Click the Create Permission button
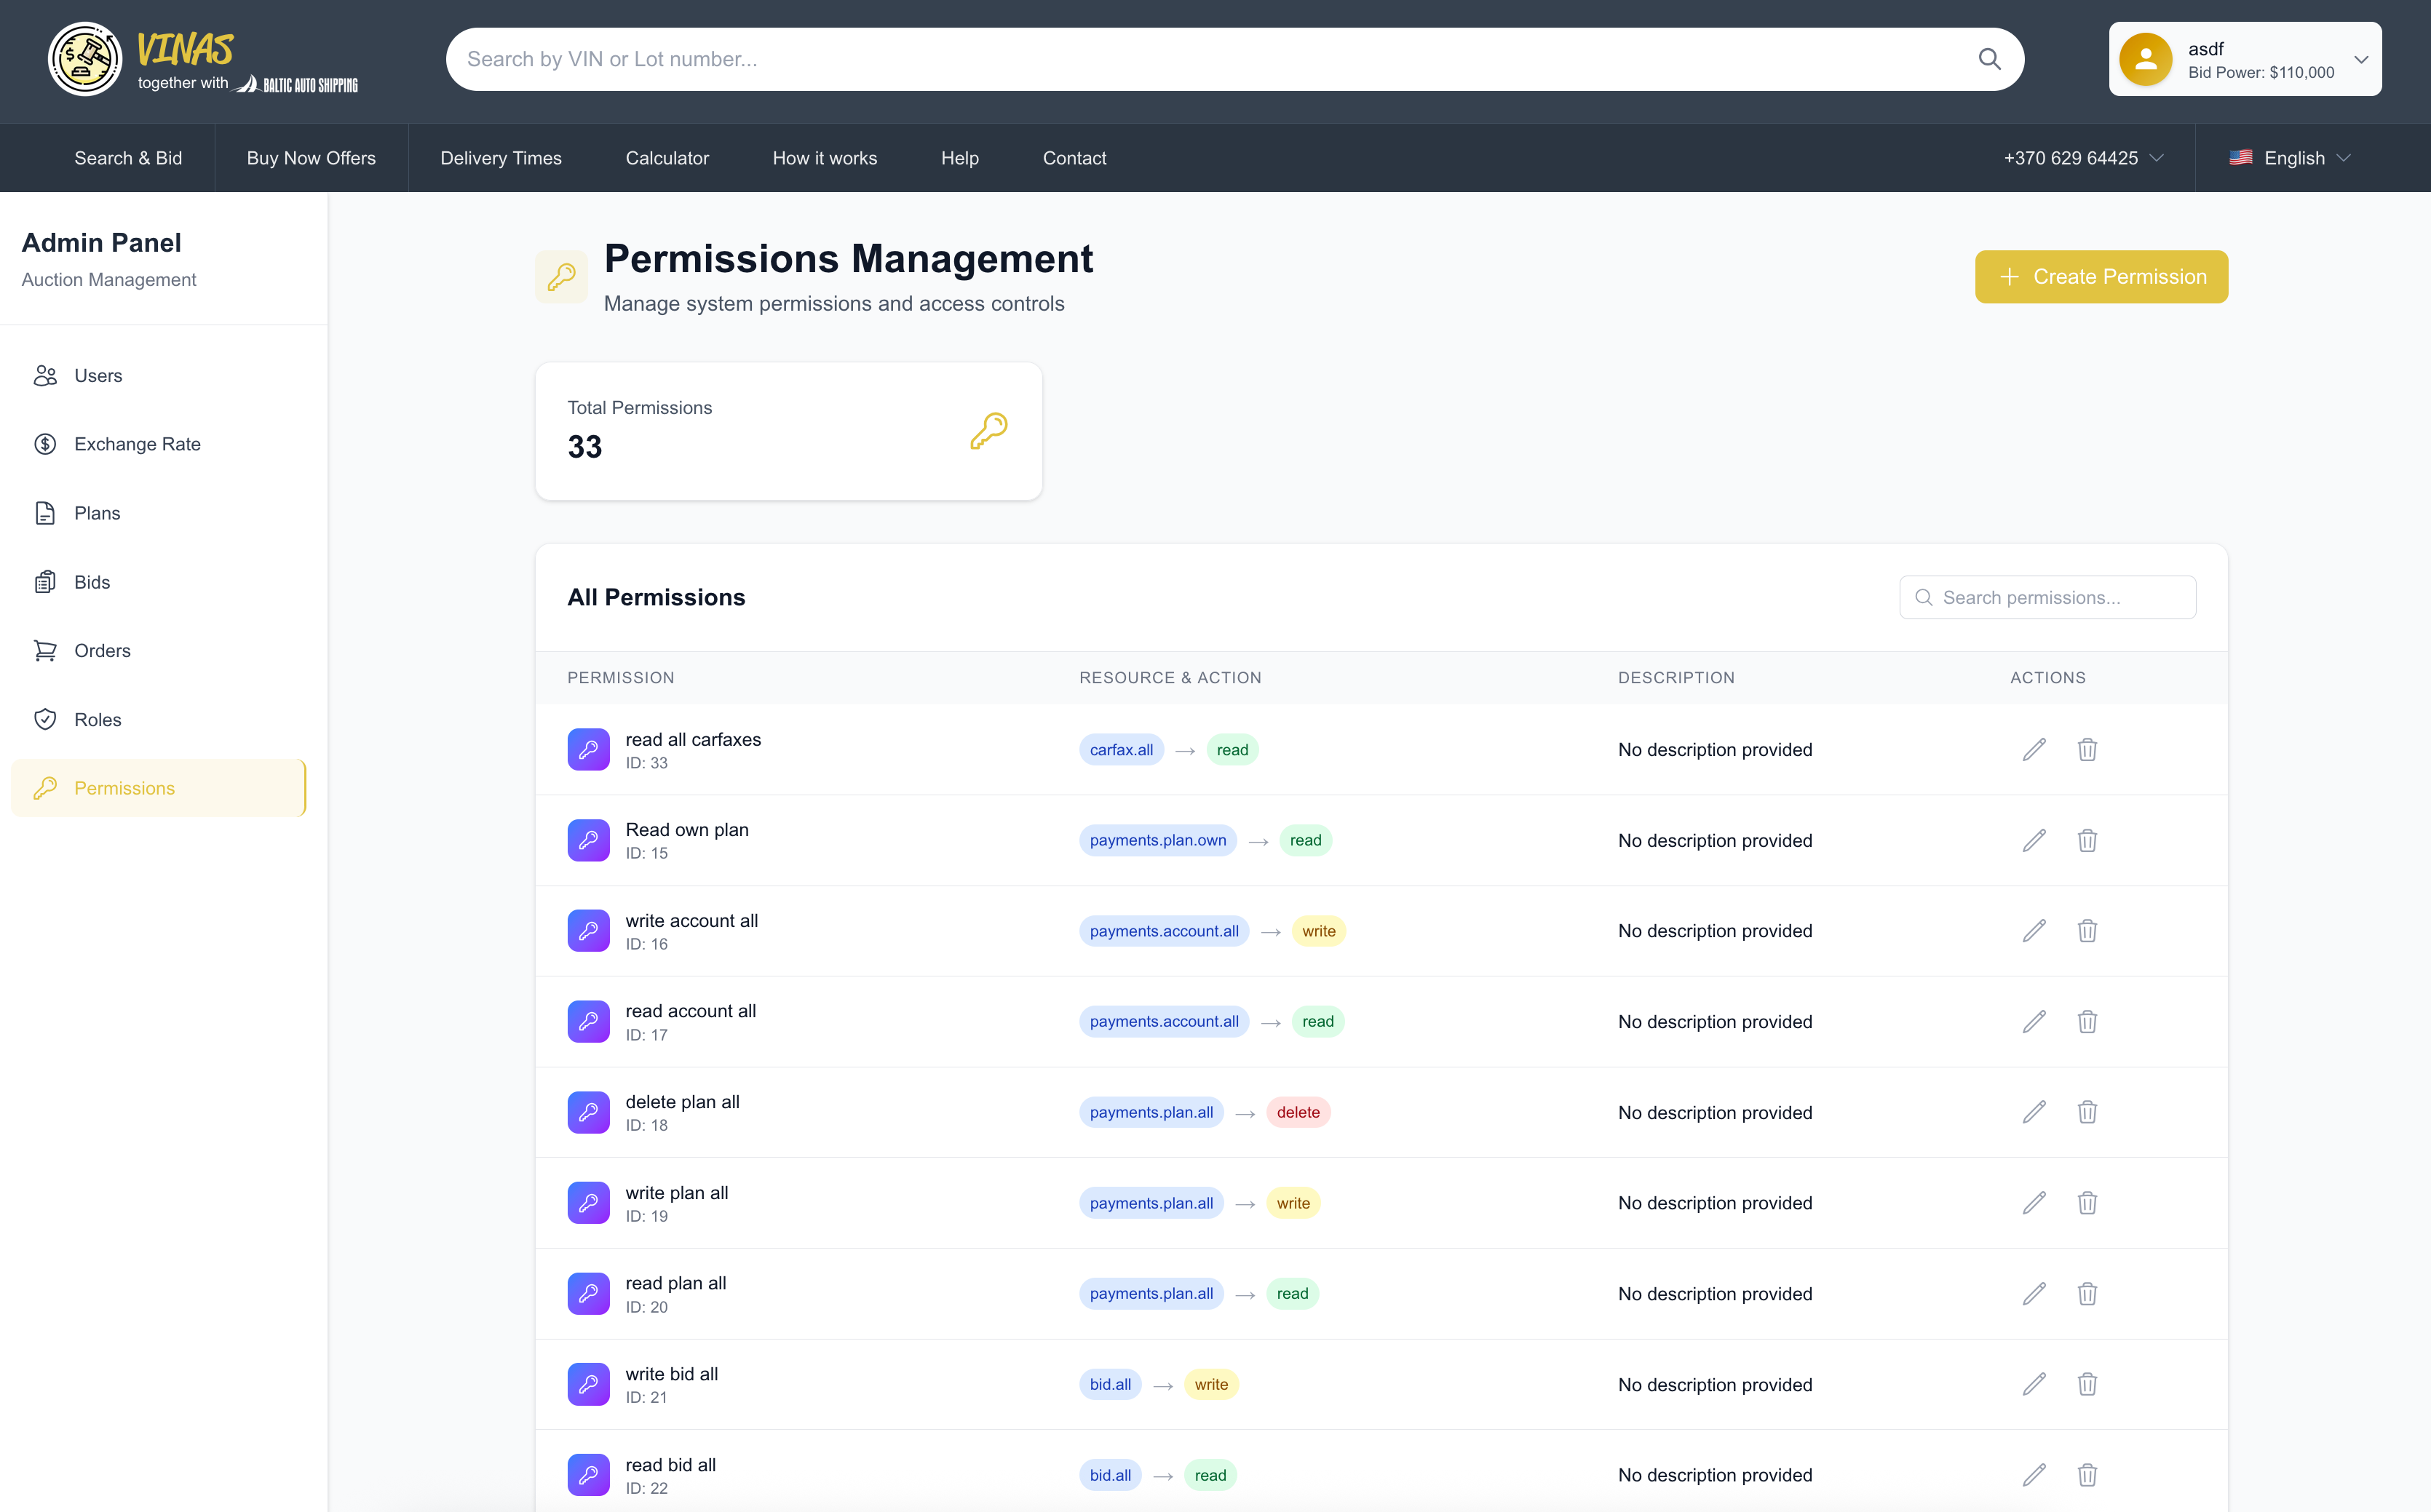This screenshot has width=2431, height=1512. tap(2100, 277)
